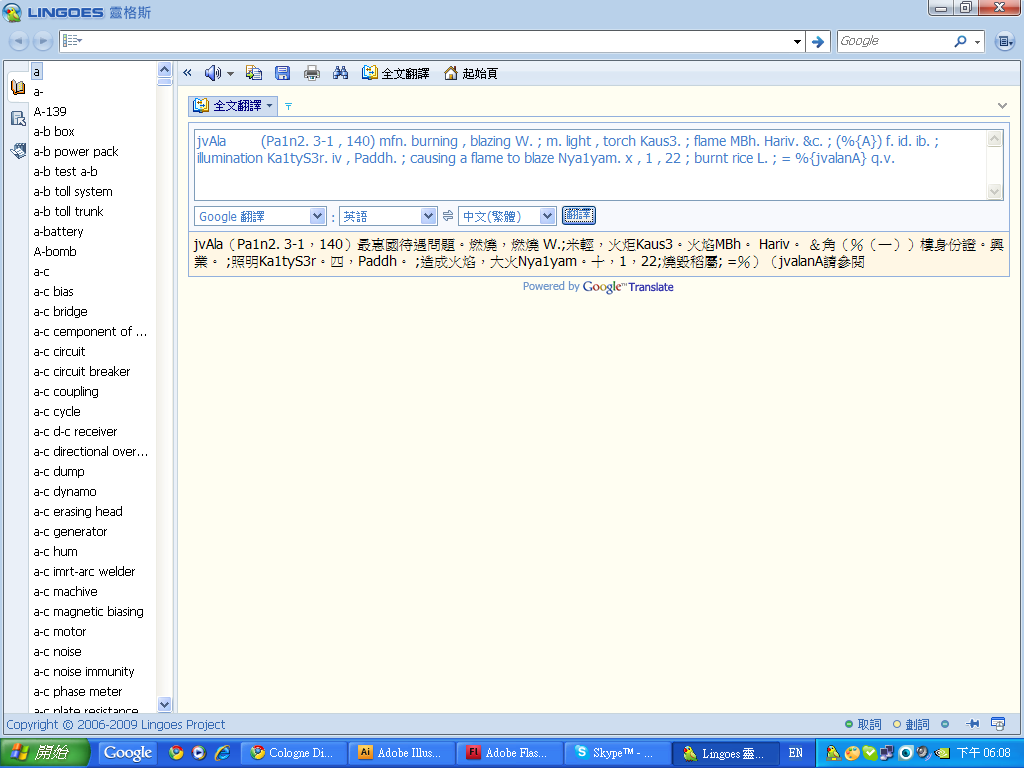The height and width of the screenshot is (768, 1024).
Task: Switch to Skype in the taskbar
Action: click(610, 753)
